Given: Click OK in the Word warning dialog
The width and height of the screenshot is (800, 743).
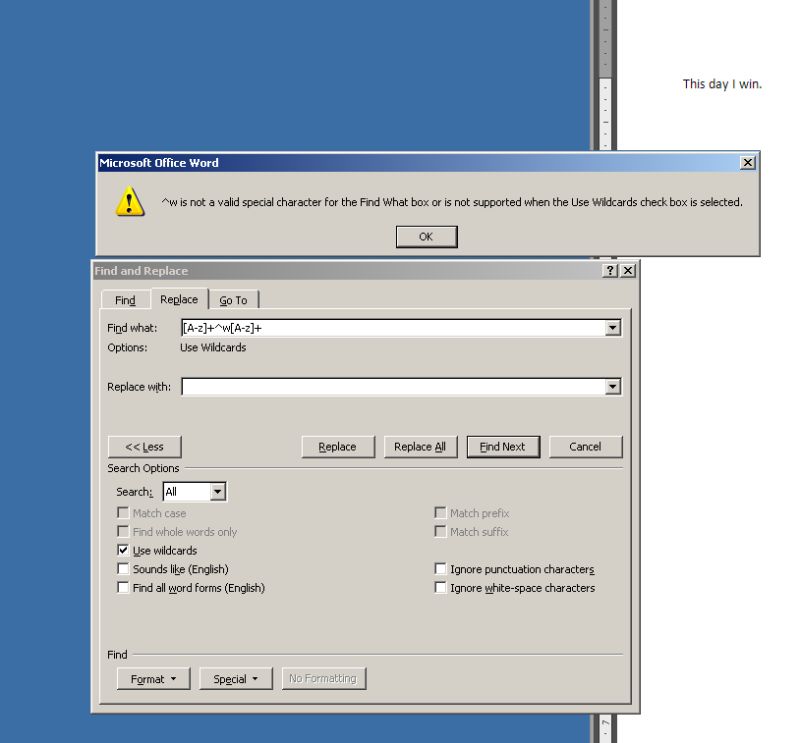Looking at the screenshot, I should tap(427, 237).
